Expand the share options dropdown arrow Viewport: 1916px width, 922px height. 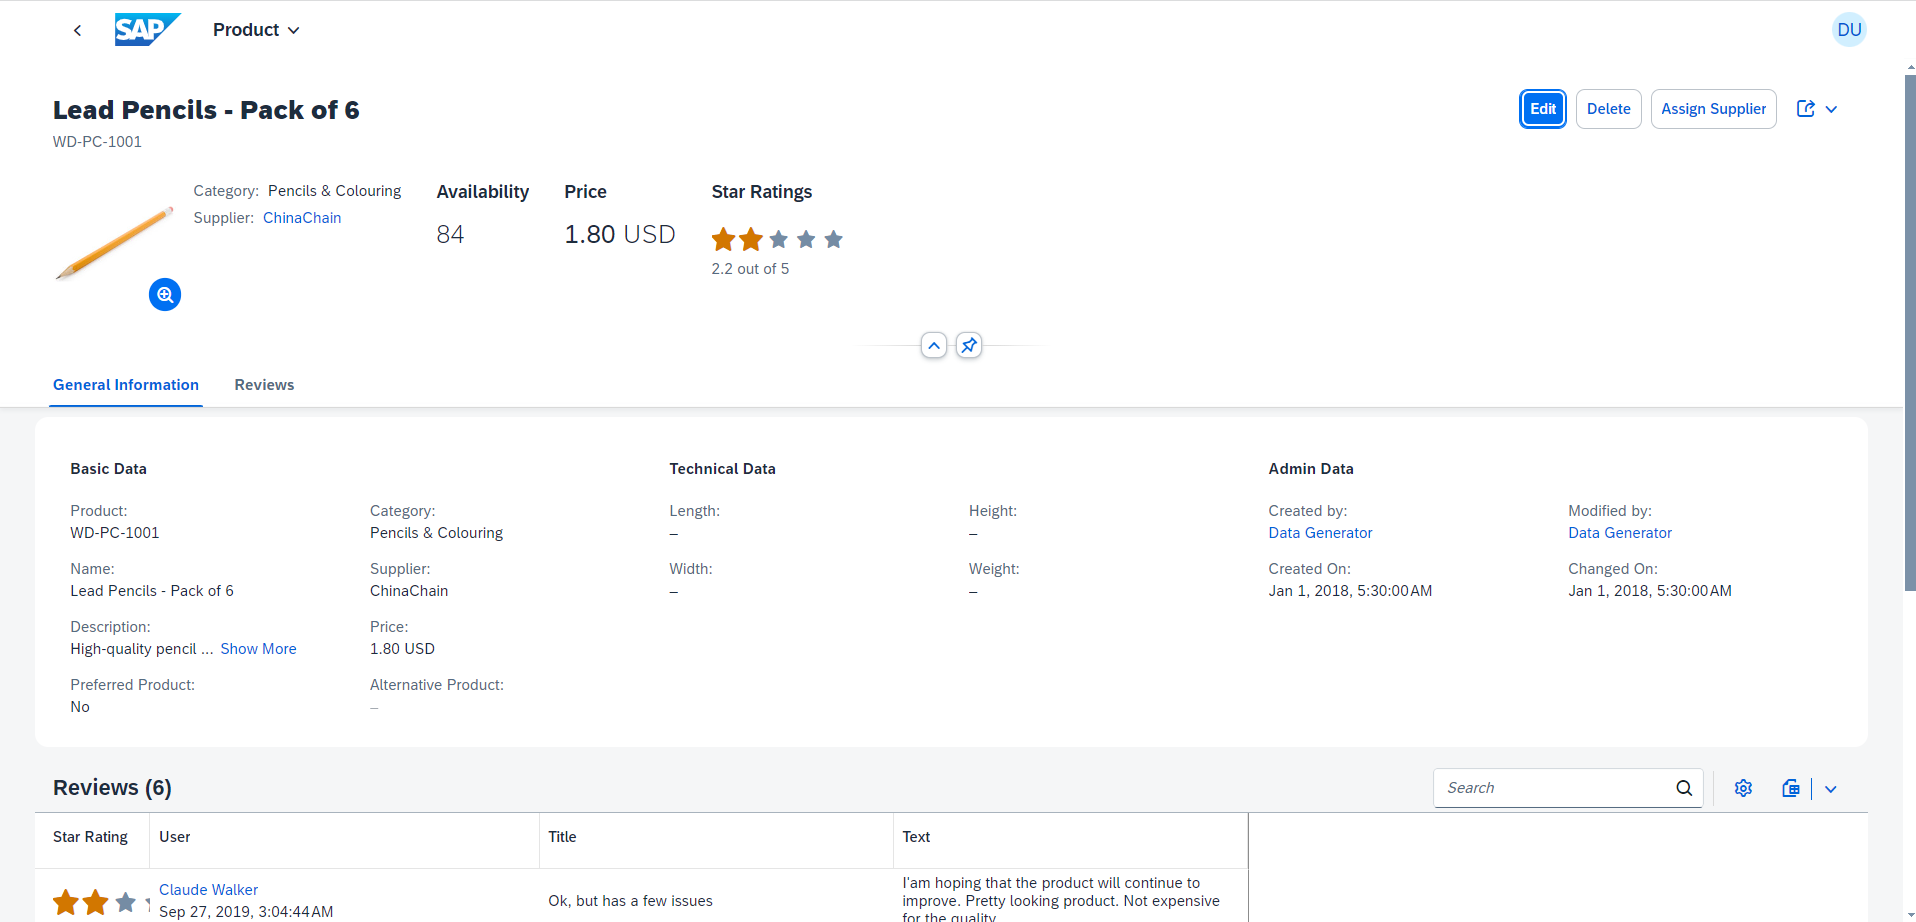[1831, 109]
